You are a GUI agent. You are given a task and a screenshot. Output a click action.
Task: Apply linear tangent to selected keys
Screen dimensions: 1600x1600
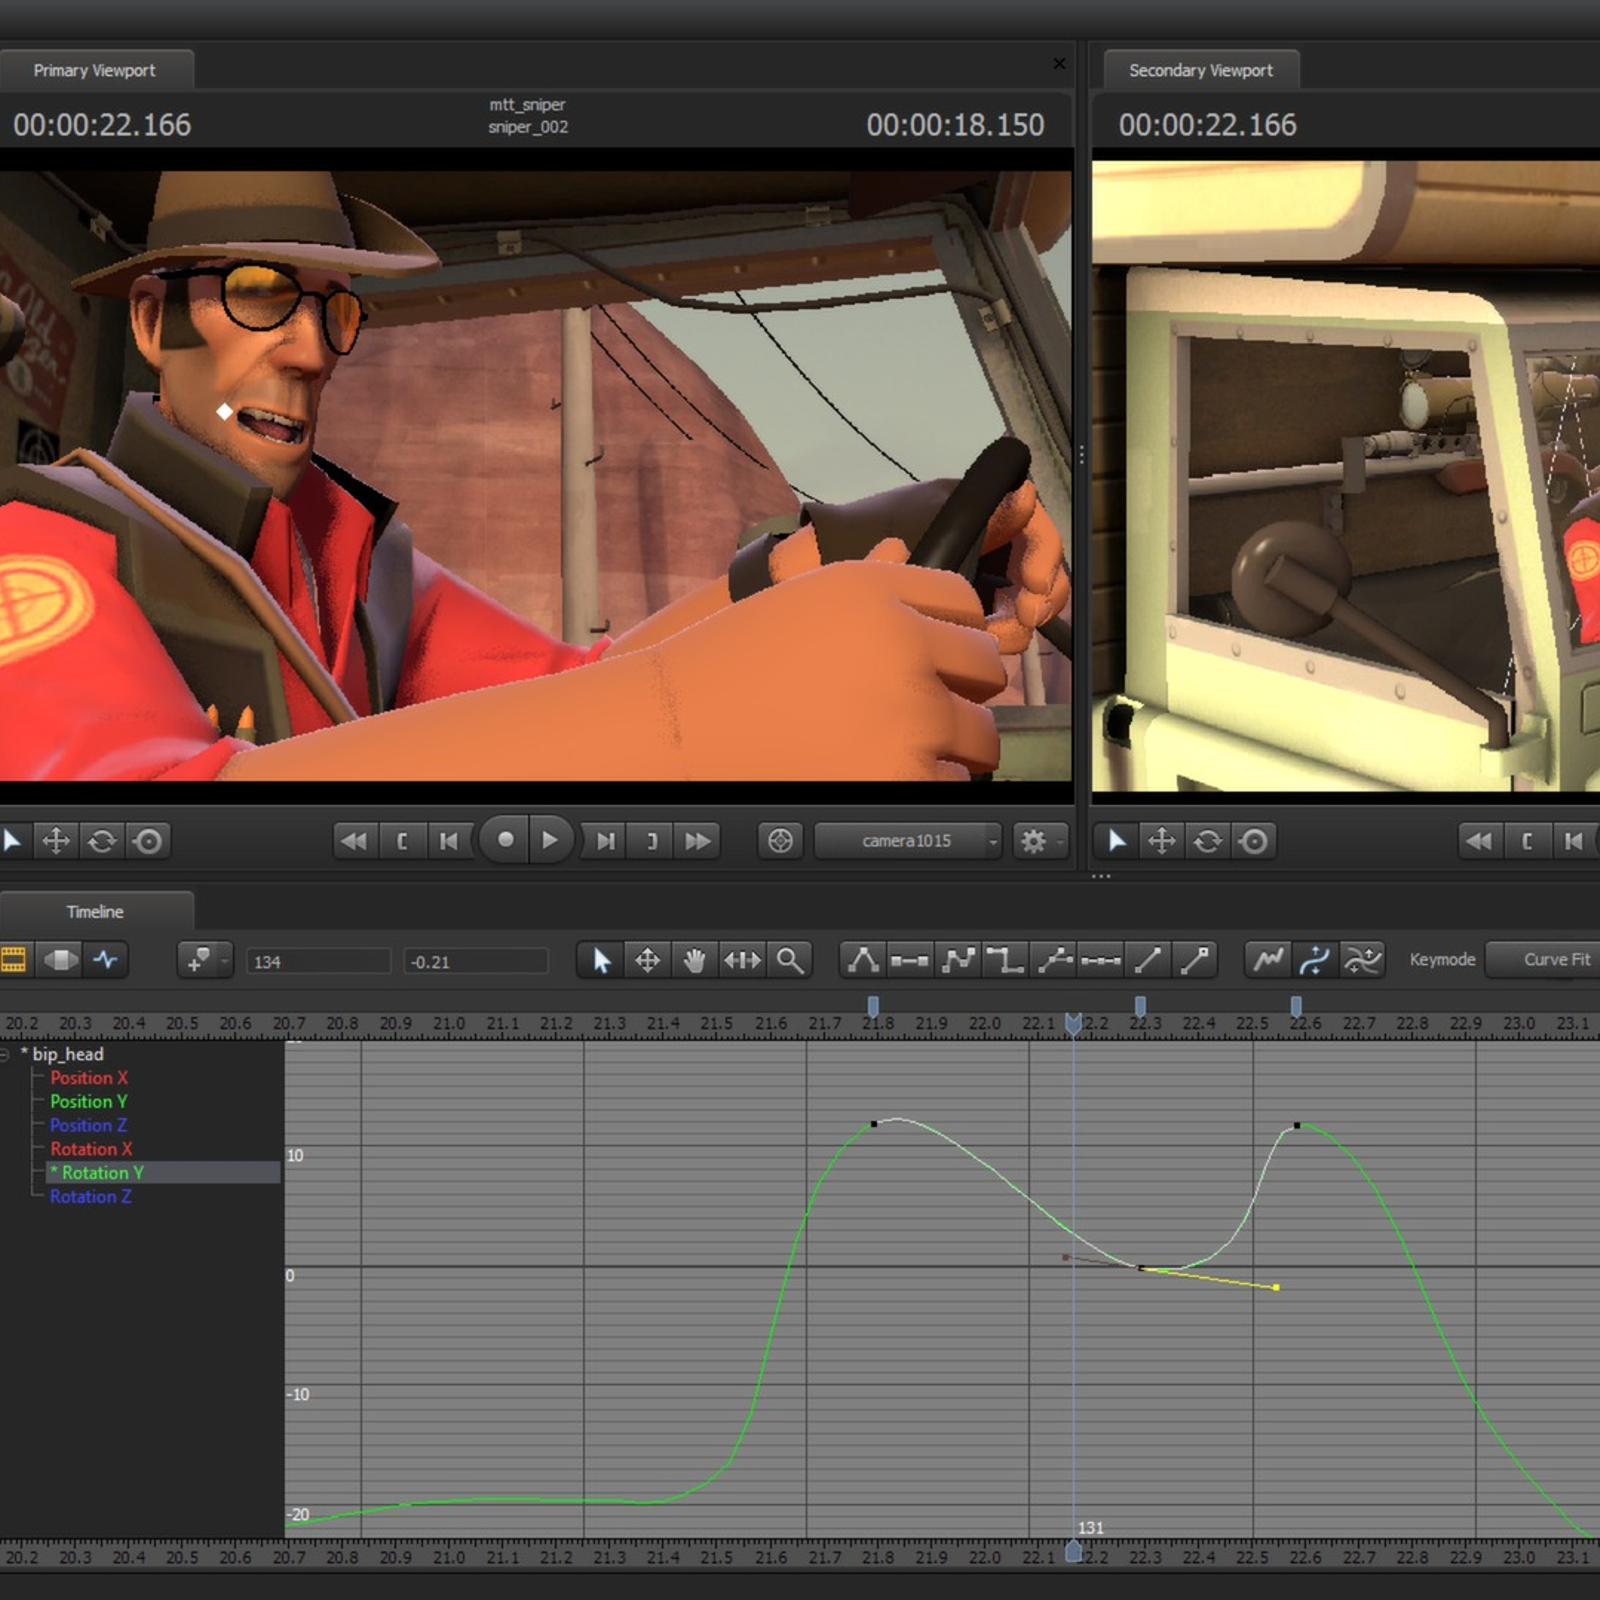point(958,960)
